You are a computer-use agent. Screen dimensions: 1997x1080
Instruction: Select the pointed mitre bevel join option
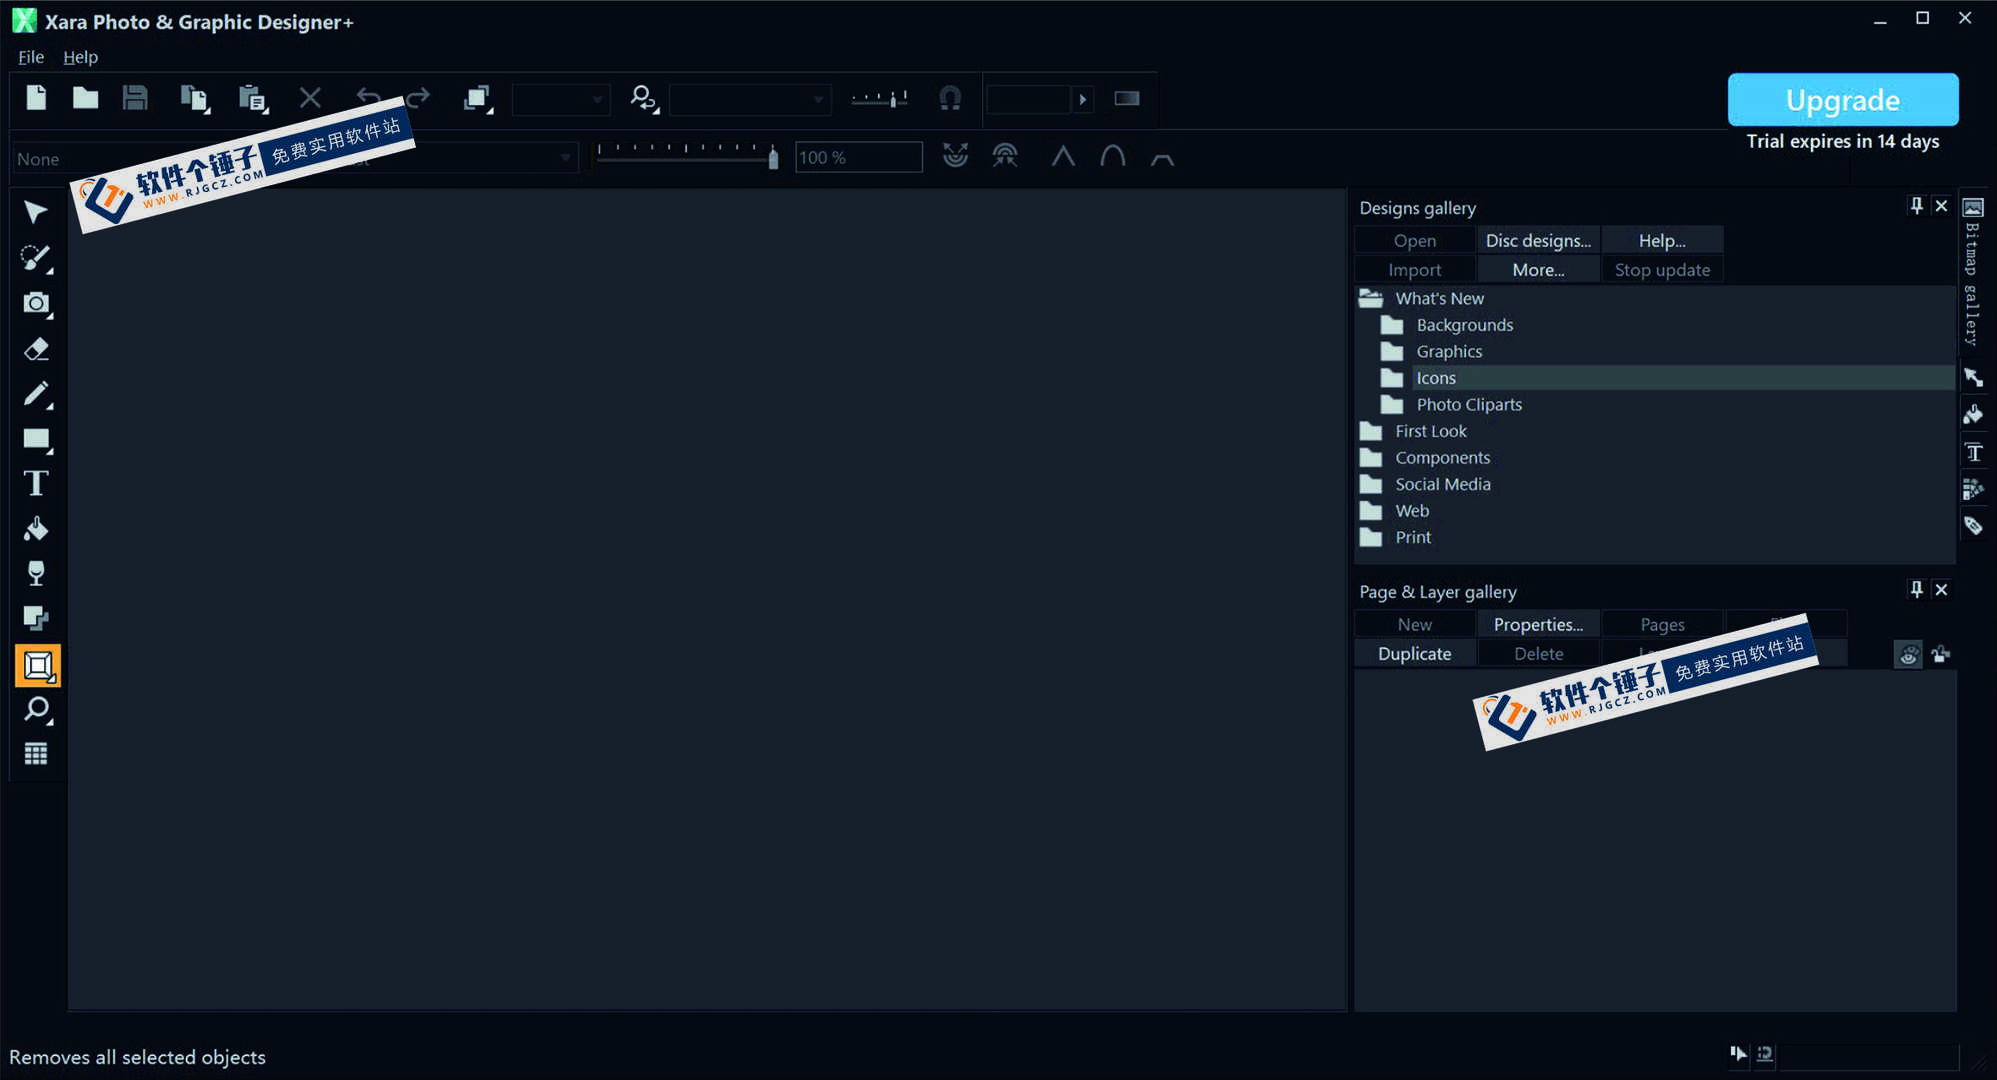pyautogui.click(x=1063, y=157)
